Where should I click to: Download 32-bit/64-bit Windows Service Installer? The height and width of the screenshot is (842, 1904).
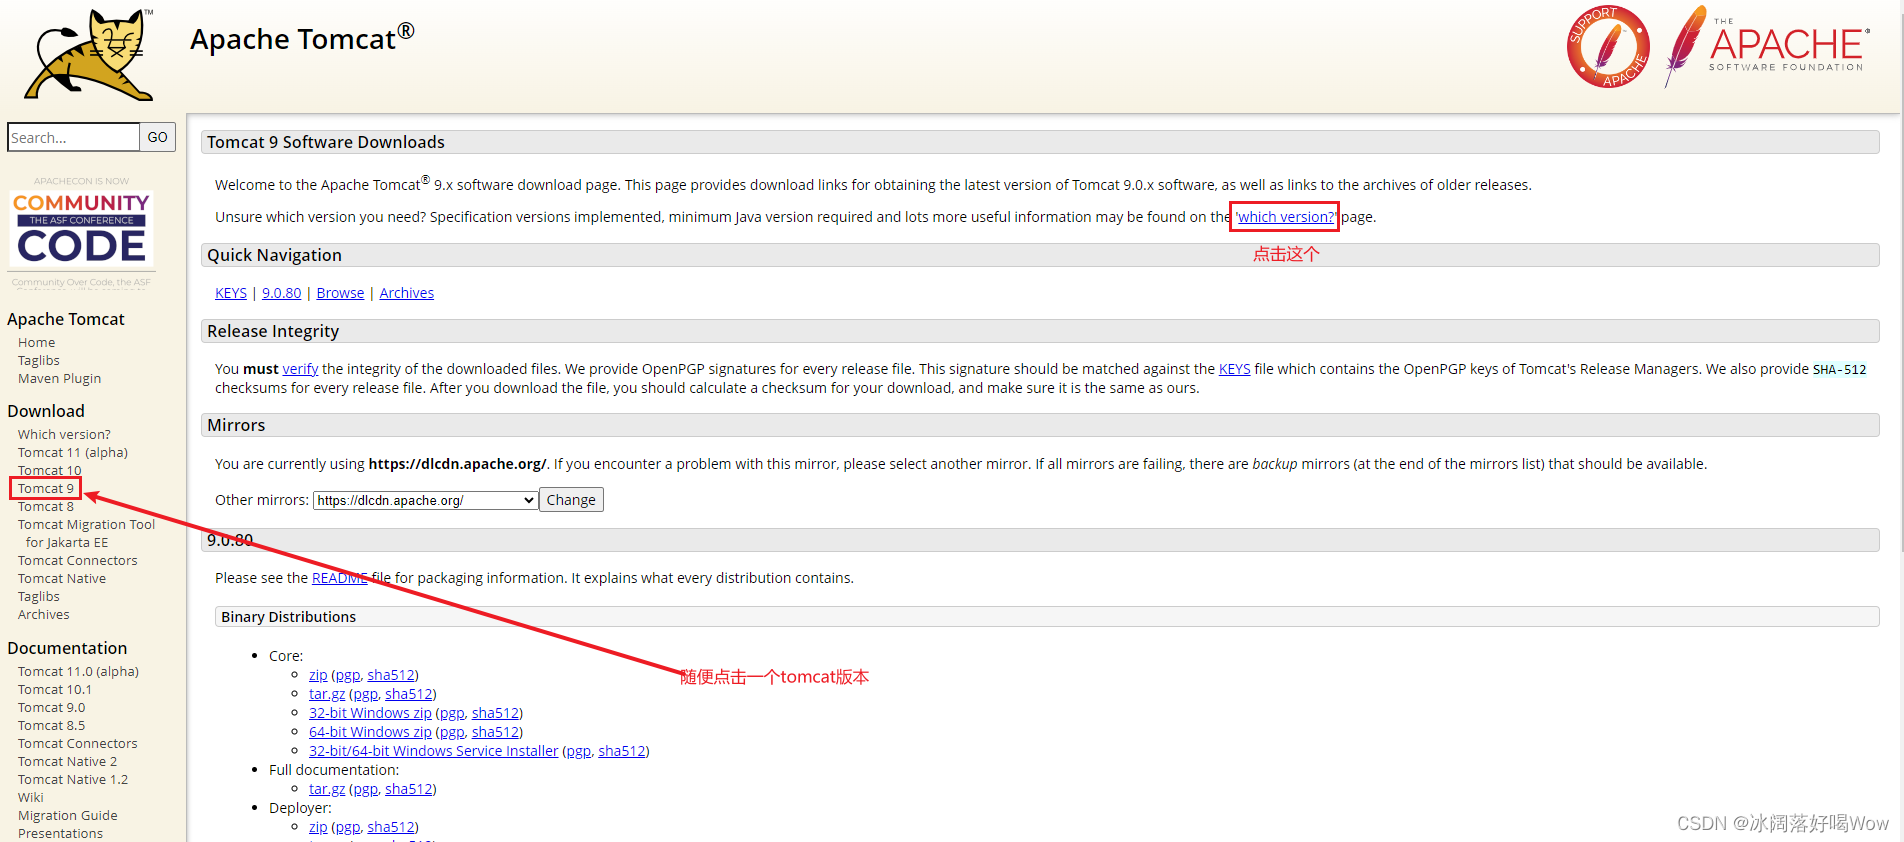tap(433, 751)
